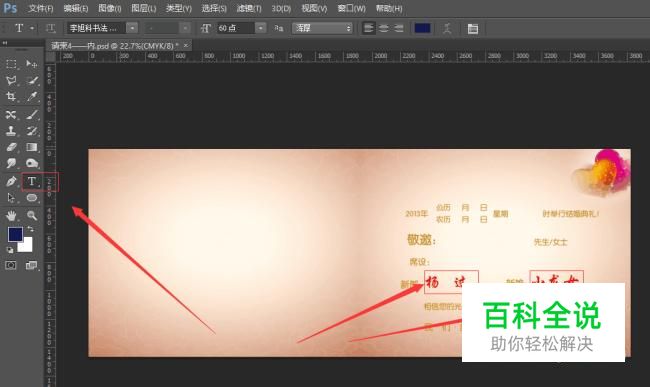Screen dimensions: 650x387
Task: Toggle Quick Mask mode
Action: [11, 265]
